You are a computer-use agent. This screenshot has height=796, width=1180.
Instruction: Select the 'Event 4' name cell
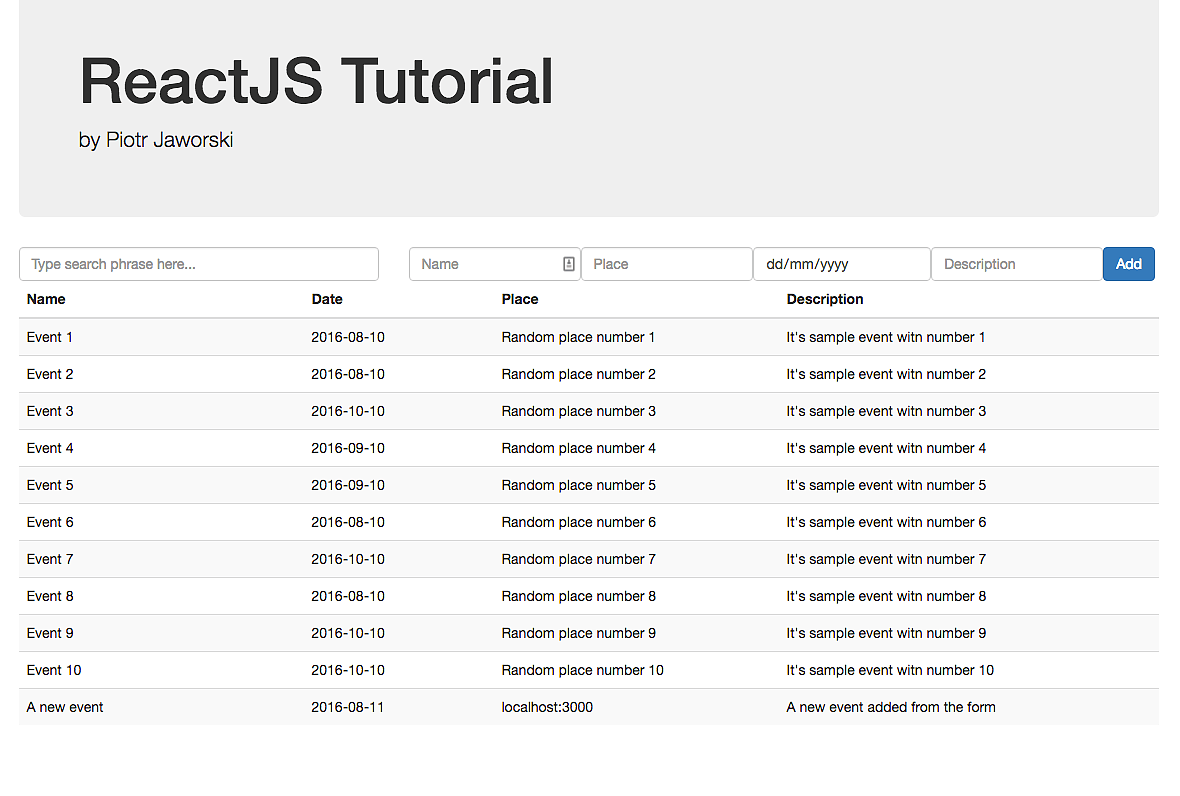[x=50, y=448]
